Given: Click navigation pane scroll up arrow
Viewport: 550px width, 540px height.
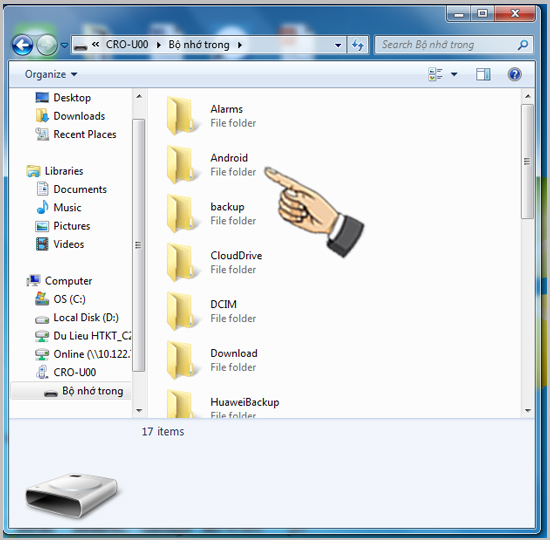Looking at the screenshot, I should [139, 96].
